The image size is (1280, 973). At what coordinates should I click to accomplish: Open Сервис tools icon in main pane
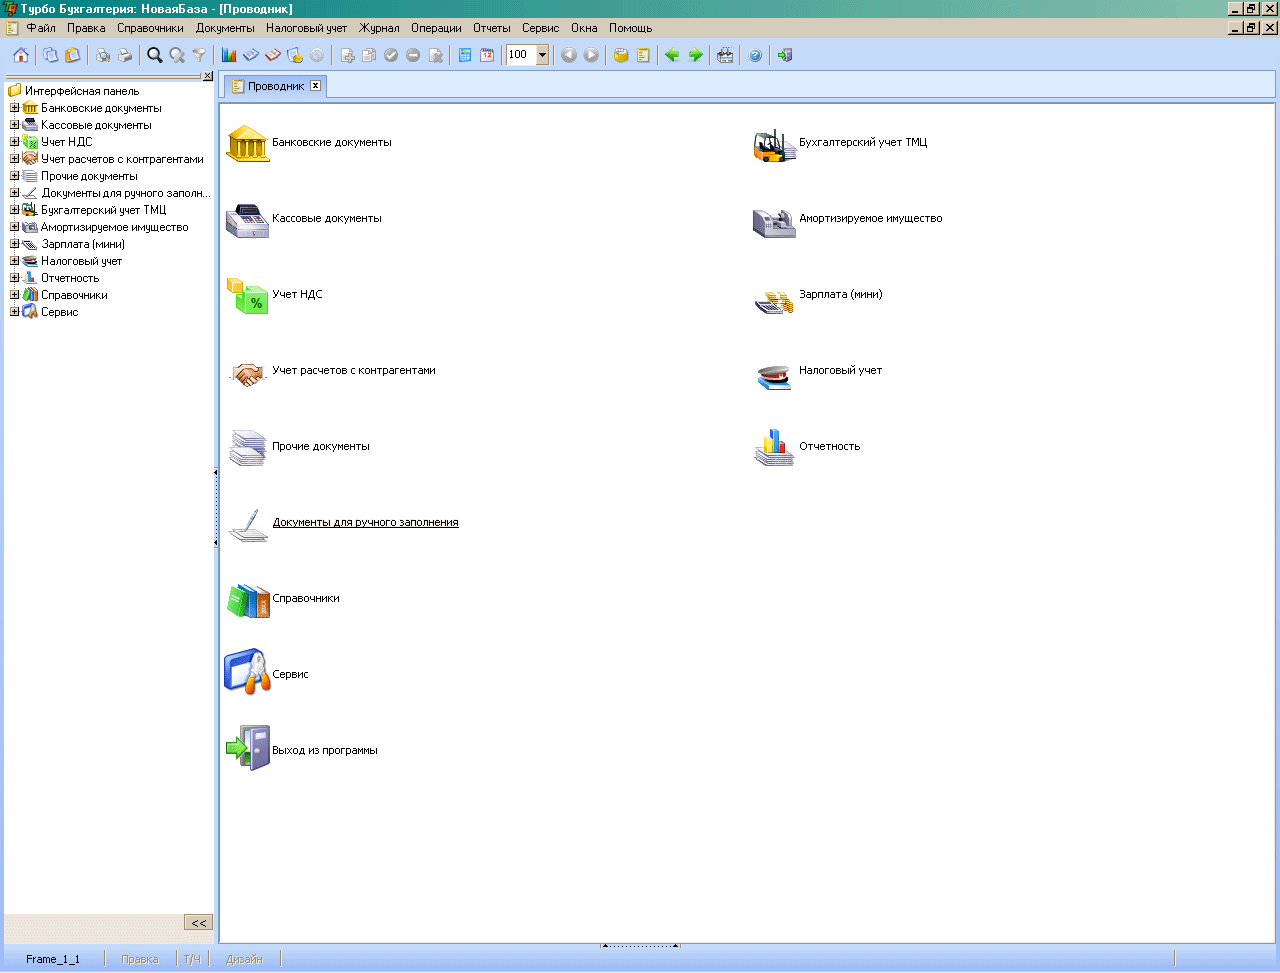[x=247, y=671]
